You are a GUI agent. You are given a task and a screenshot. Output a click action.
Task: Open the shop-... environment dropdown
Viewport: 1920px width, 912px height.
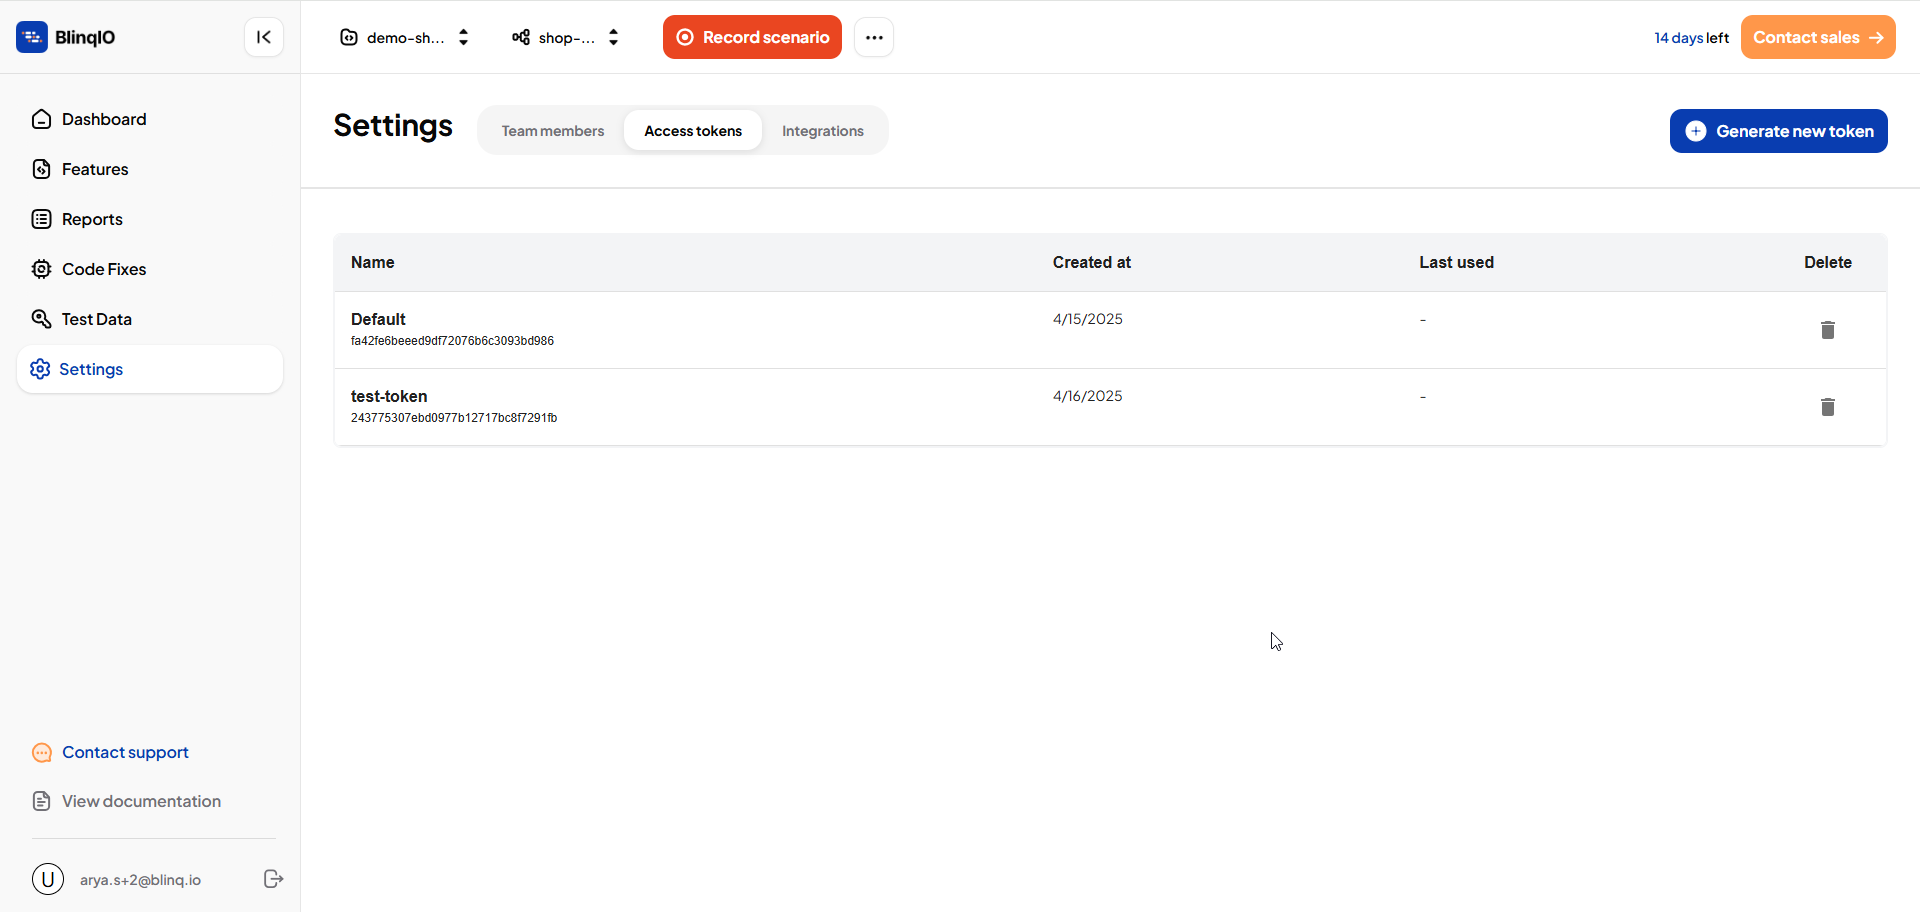[x=566, y=37]
